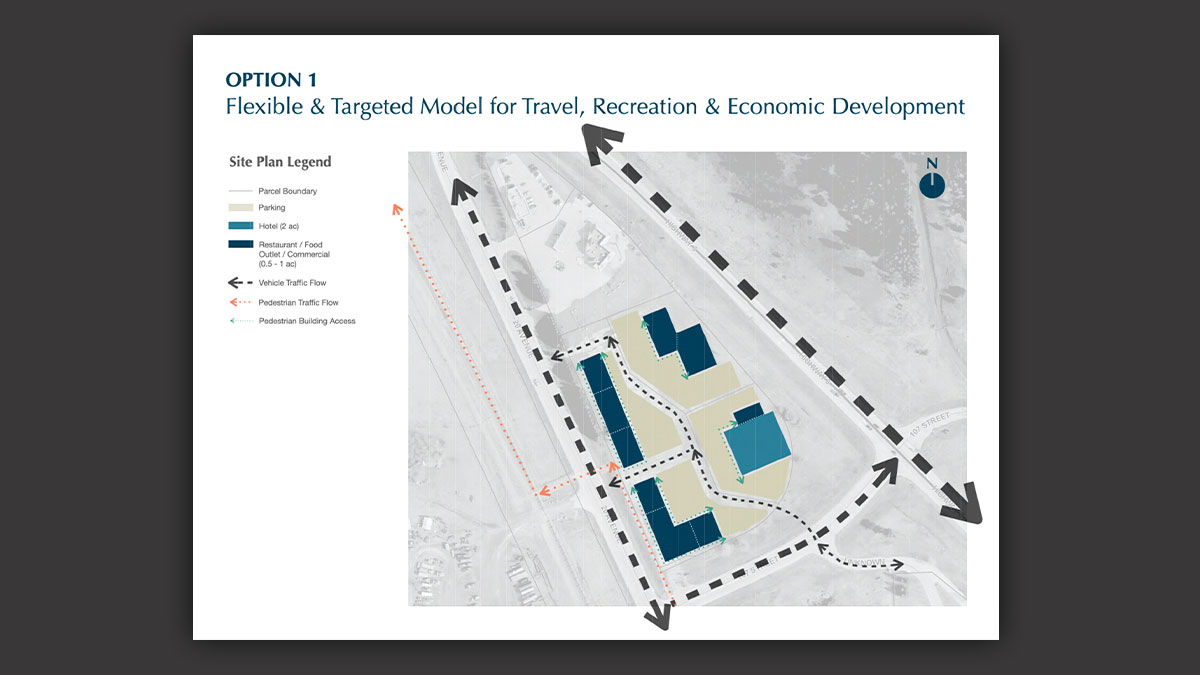Viewport: 1200px width, 675px height.
Task: Click the large arrowhead above the map
Action: point(598,144)
